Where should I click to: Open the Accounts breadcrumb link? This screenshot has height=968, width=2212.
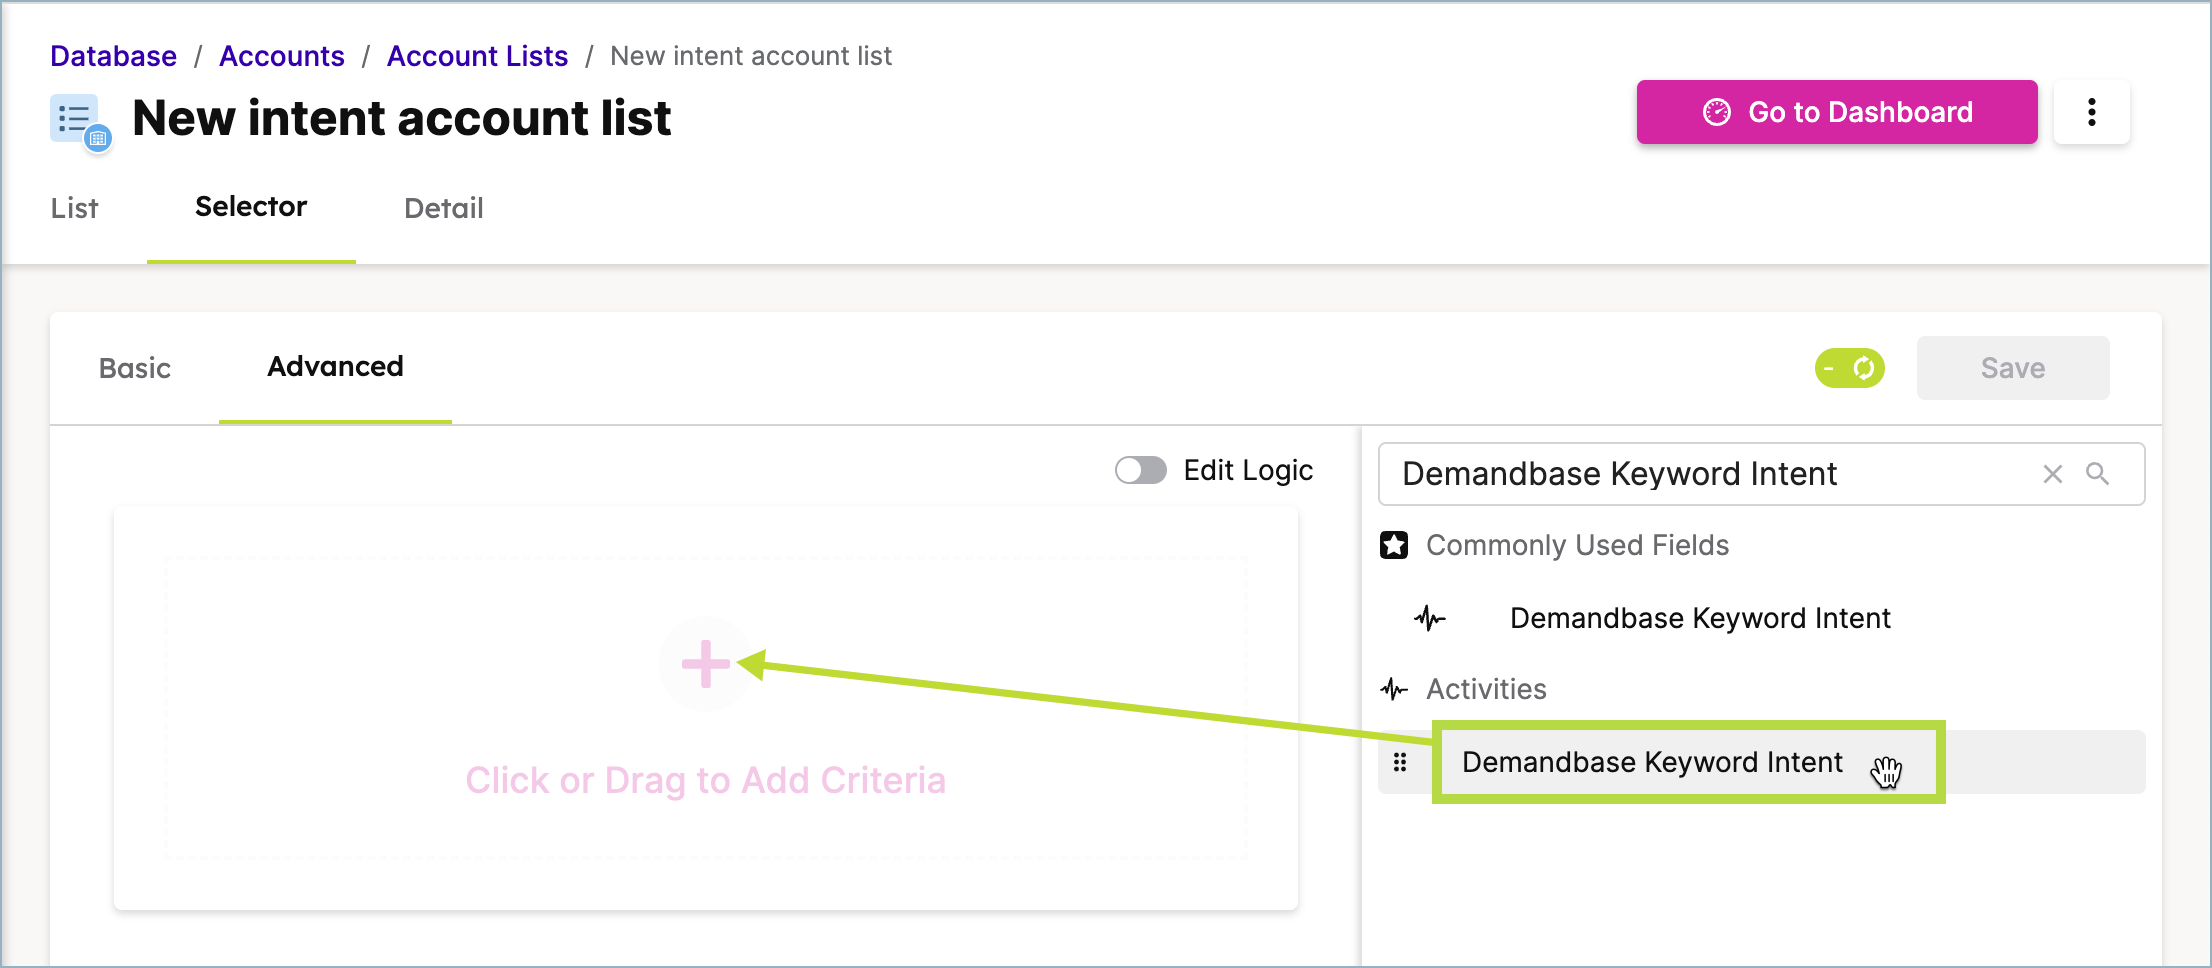click(x=282, y=56)
